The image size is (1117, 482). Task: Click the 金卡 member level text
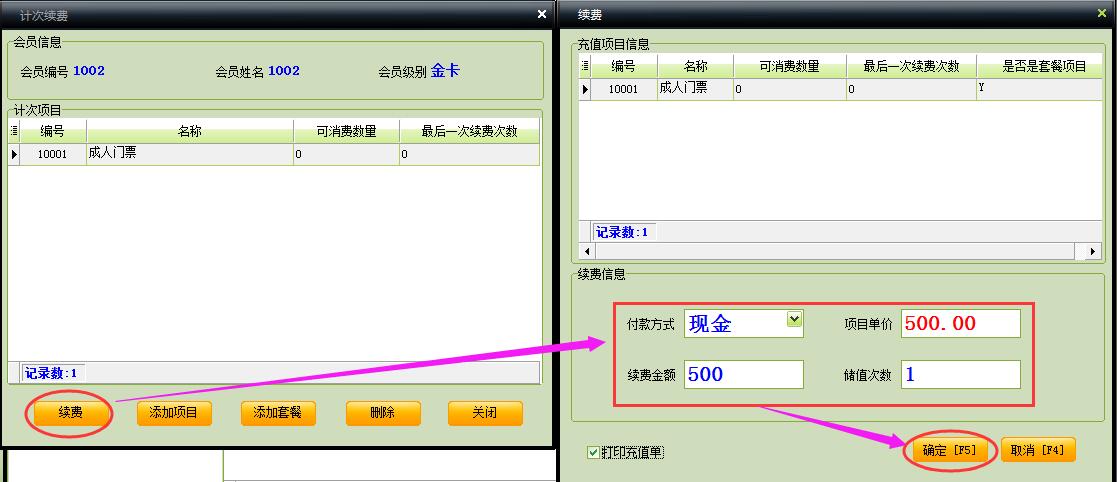[445, 70]
